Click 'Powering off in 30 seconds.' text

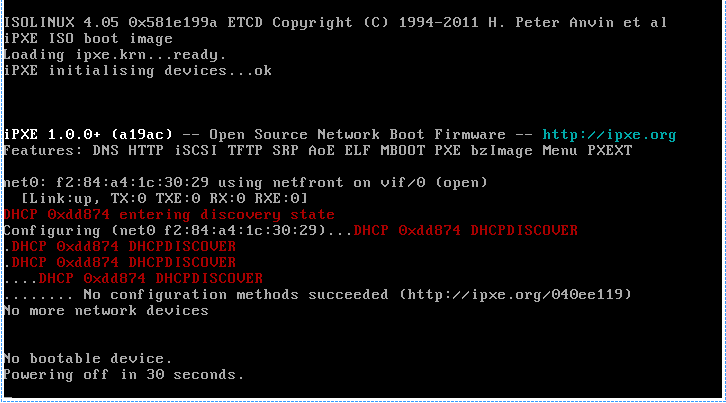(x=124, y=375)
